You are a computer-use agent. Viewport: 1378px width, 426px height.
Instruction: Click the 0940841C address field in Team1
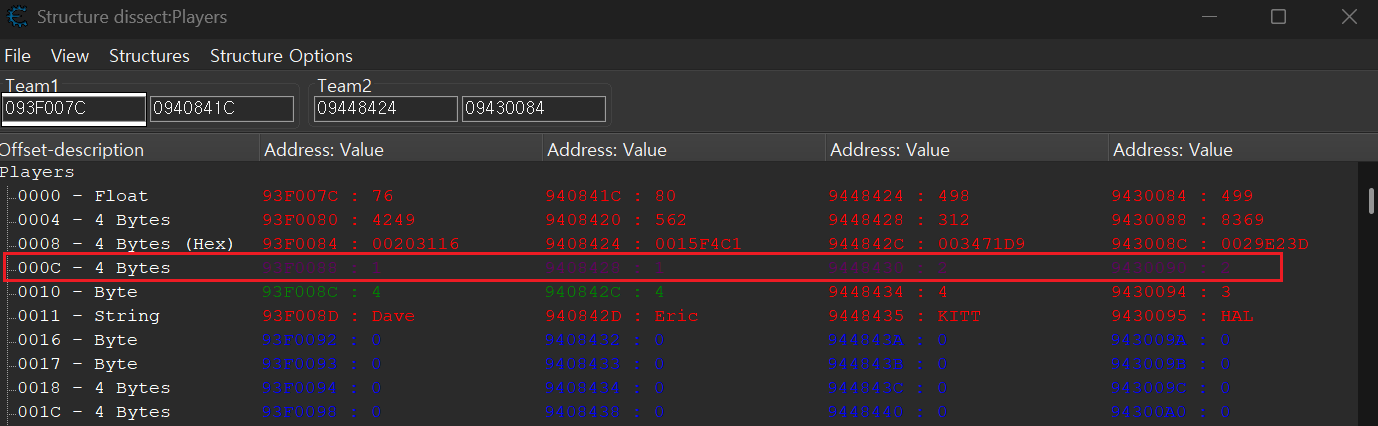point(221,108)
